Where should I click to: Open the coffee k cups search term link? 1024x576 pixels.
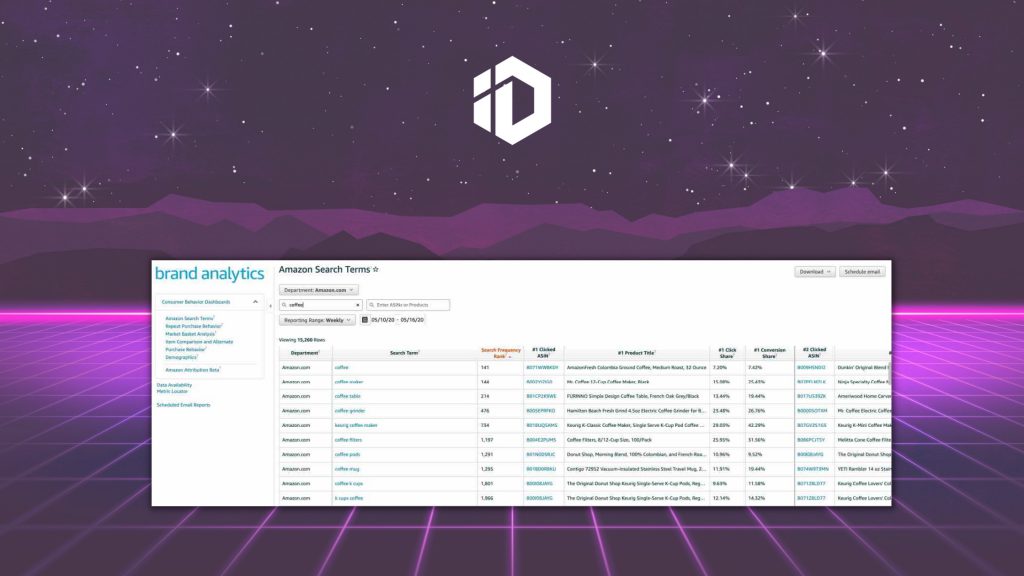tap(349, 484)
